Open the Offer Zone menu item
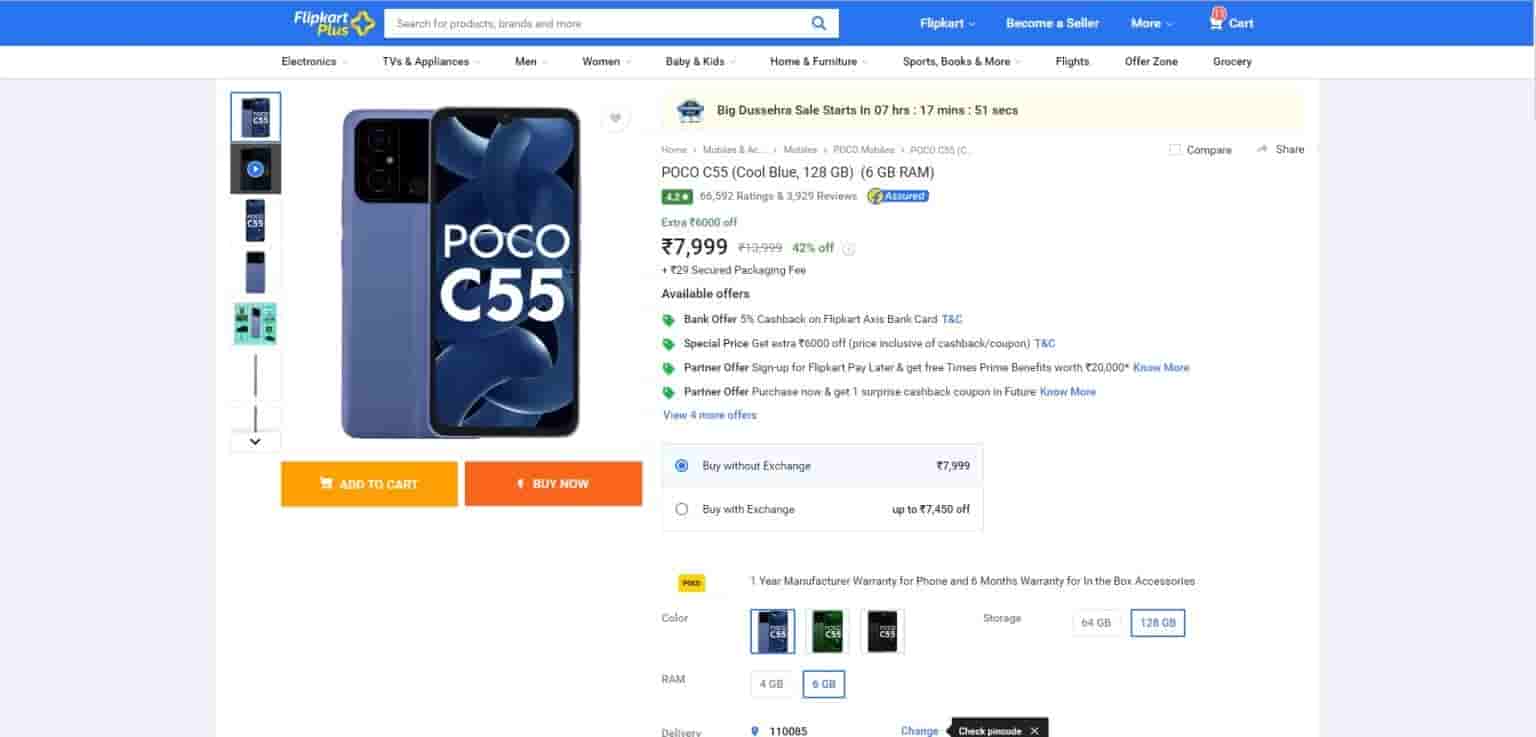 coord(1151,61)
